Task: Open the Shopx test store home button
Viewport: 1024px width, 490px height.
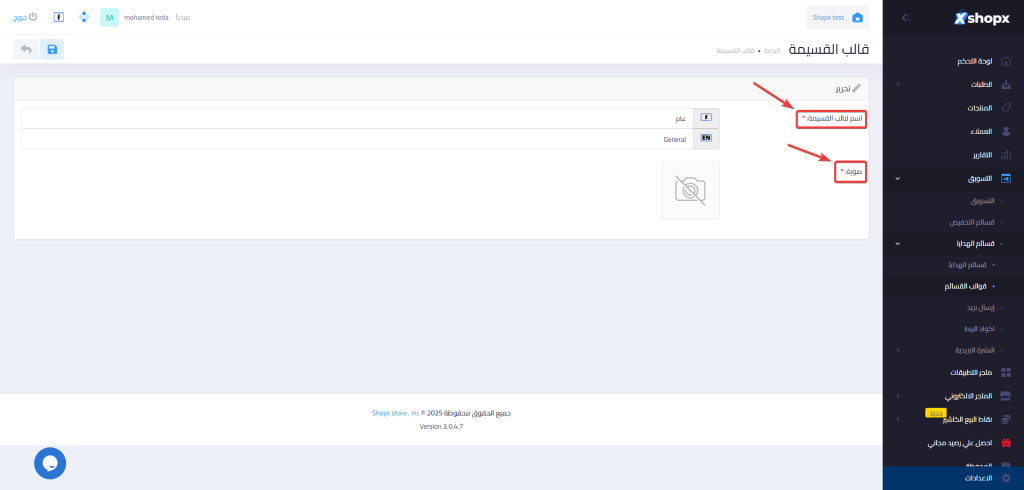Action: pyautogui.click(x=838, y=17)
